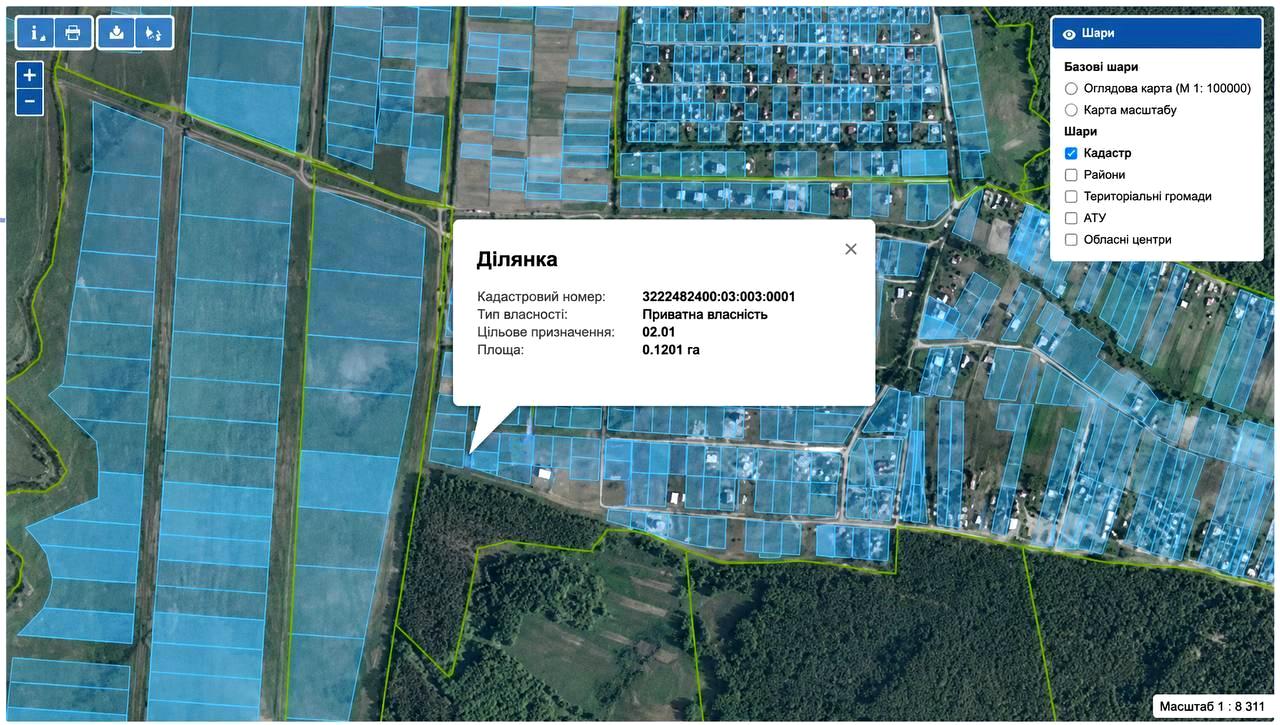The width and height of the screenshot is (1280, 725).
Task: Zoom in with the plus button
Action: pos(30,75)
